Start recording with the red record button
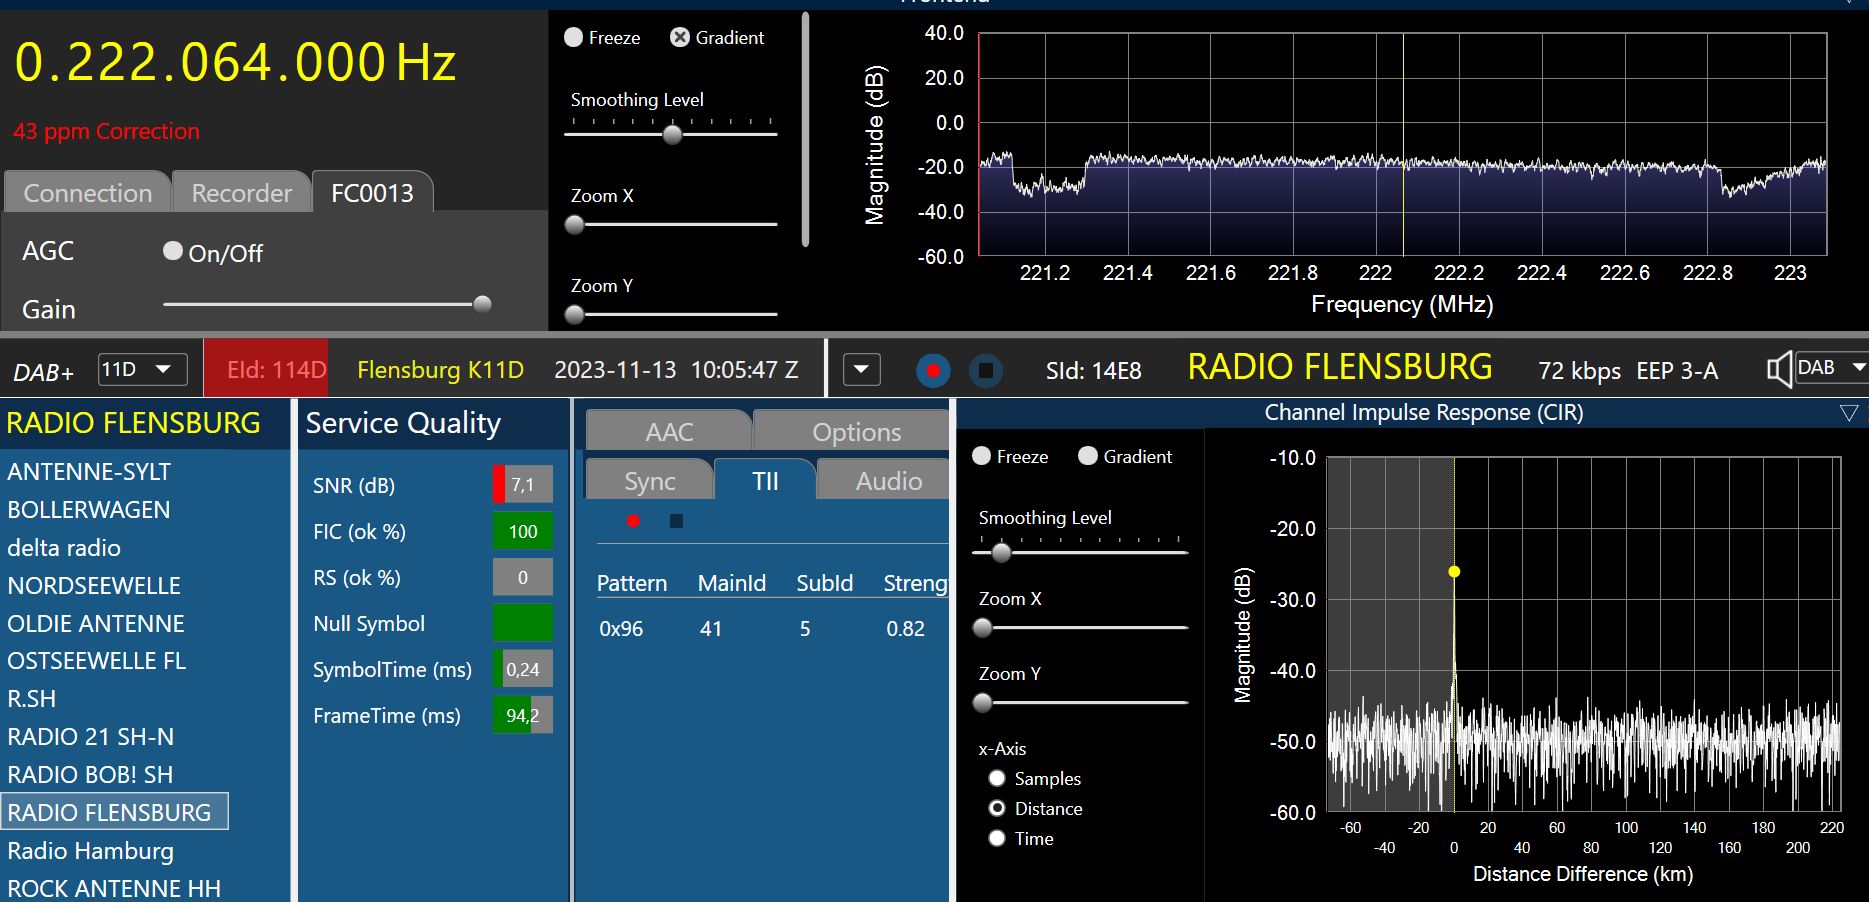 [933, 371]
